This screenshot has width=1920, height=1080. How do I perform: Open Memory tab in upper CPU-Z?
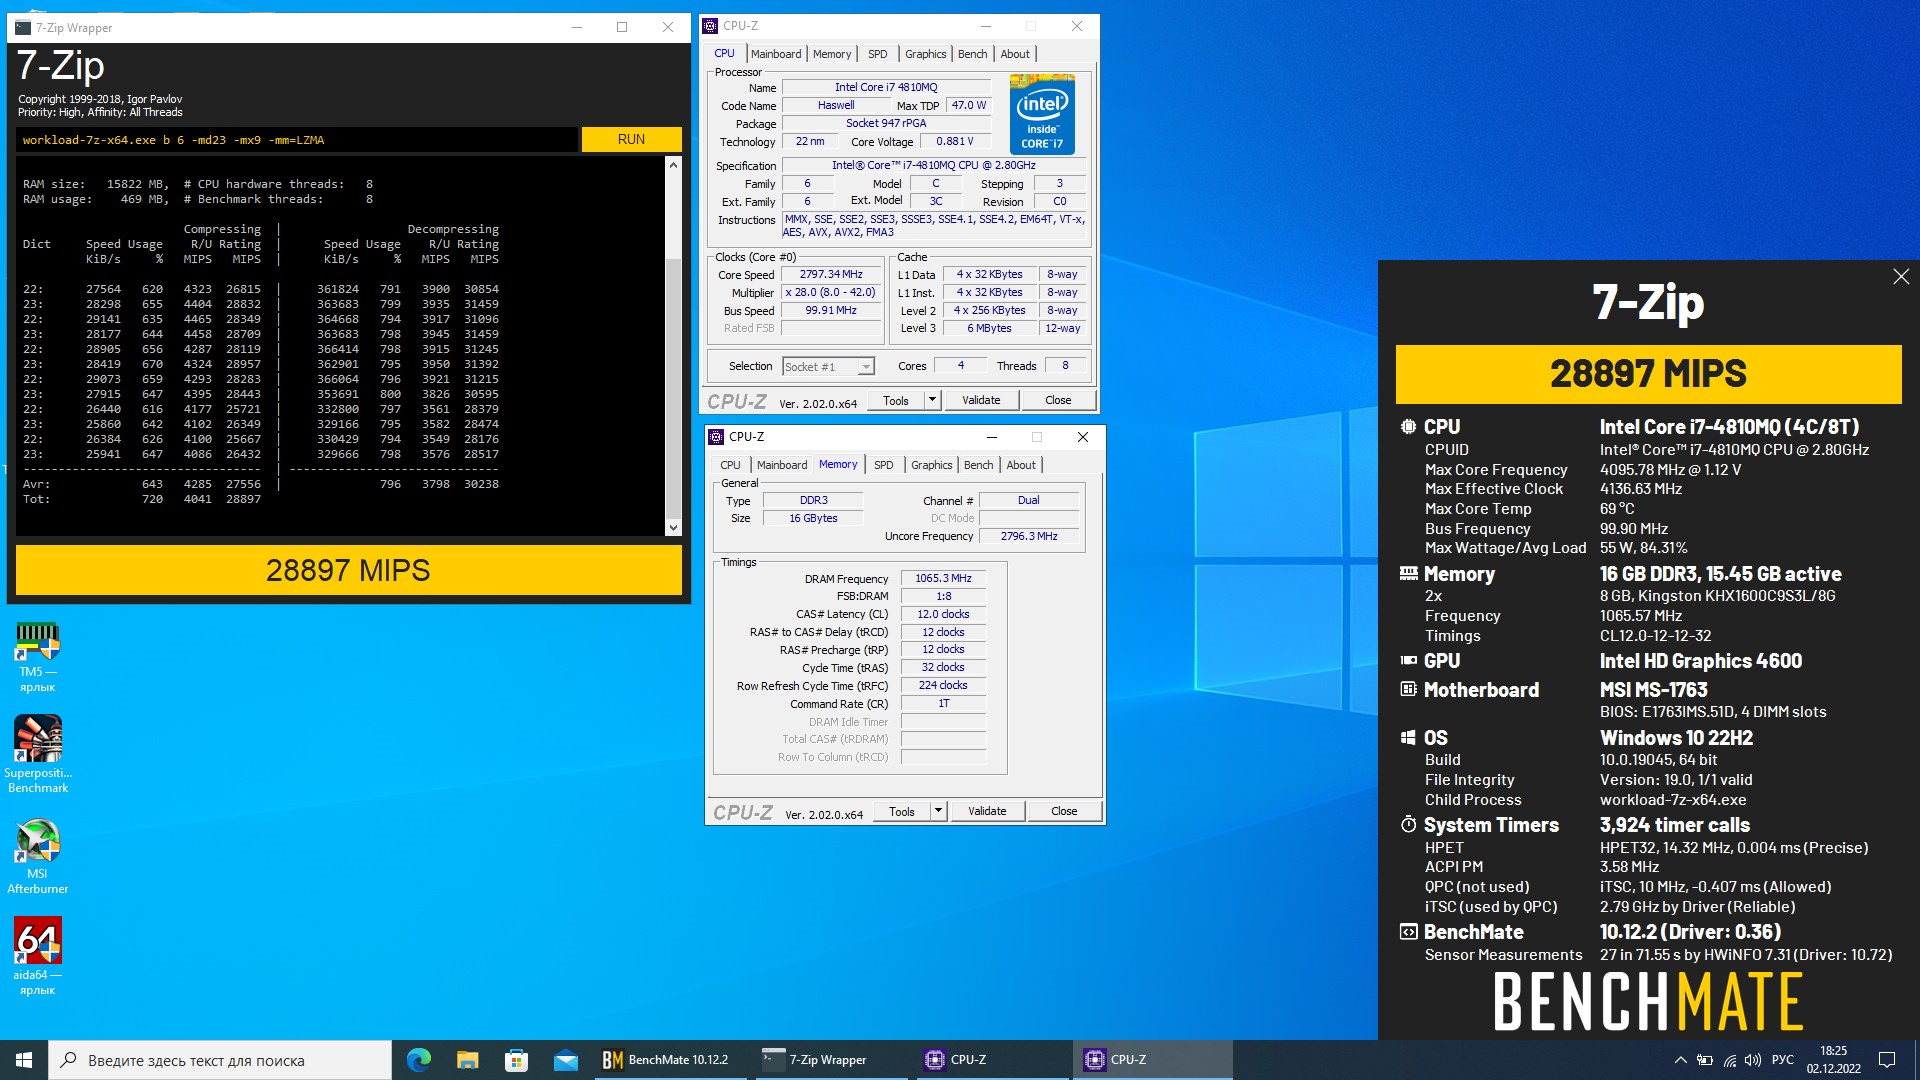[832, 54]
